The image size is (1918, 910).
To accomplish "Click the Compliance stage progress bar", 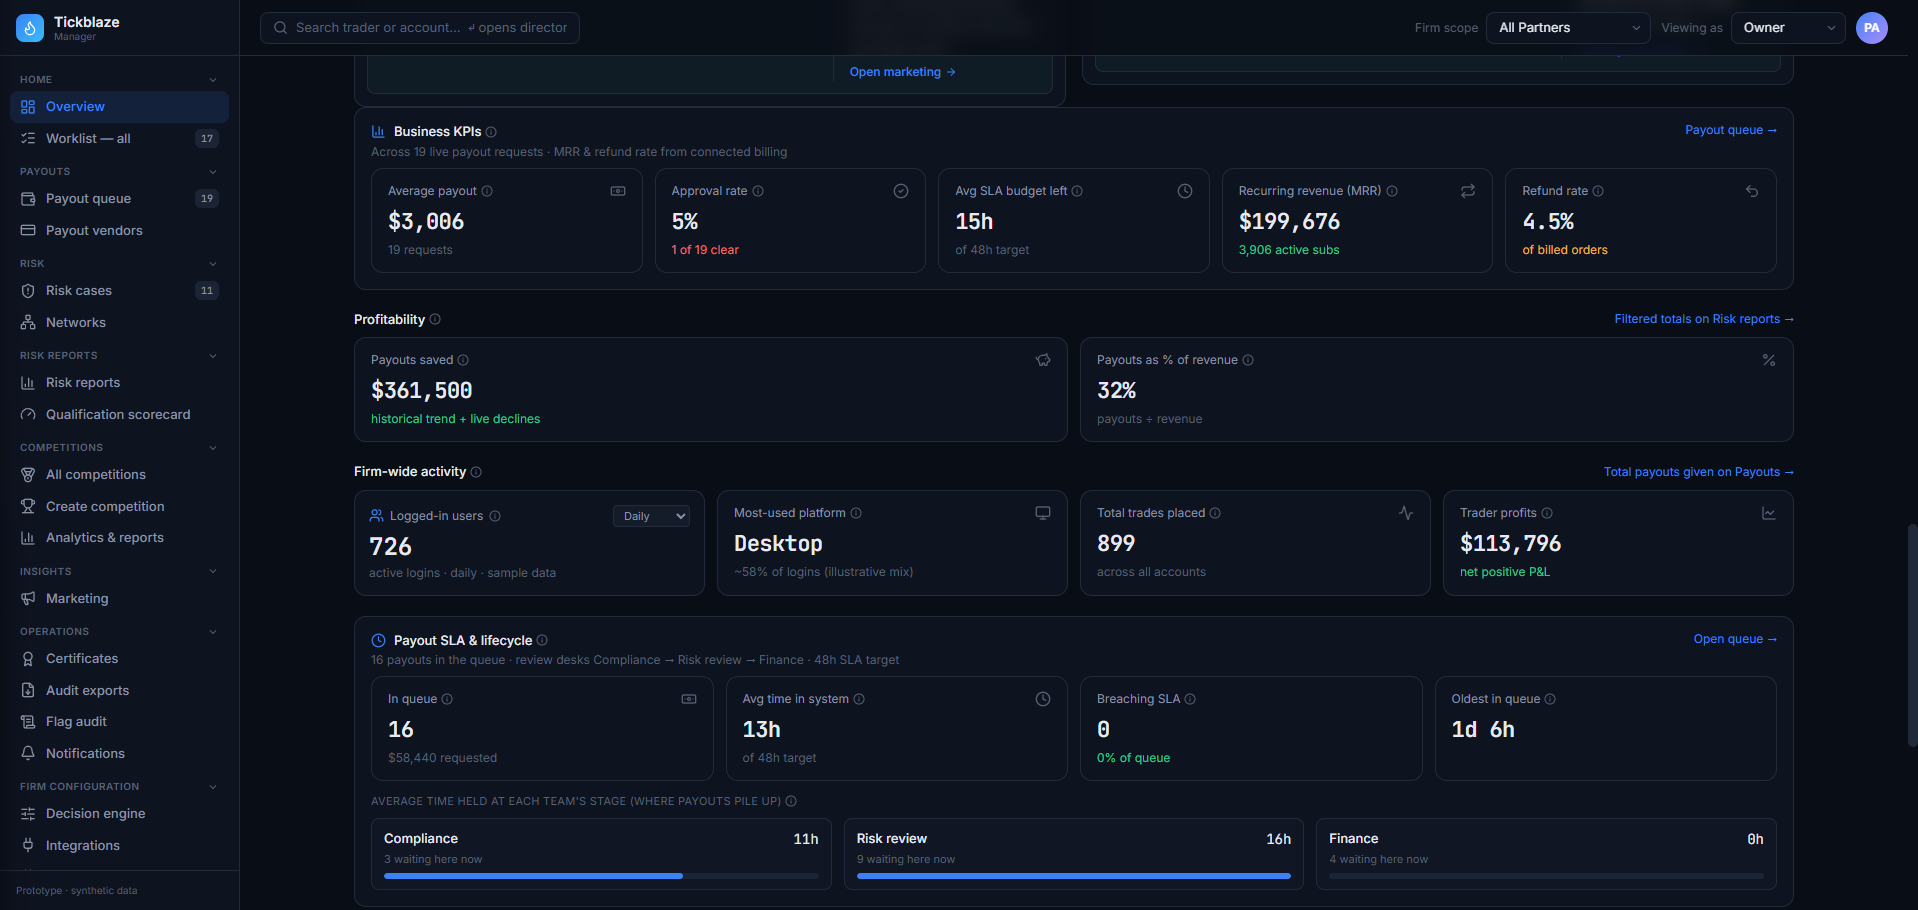I will [601, 876].
